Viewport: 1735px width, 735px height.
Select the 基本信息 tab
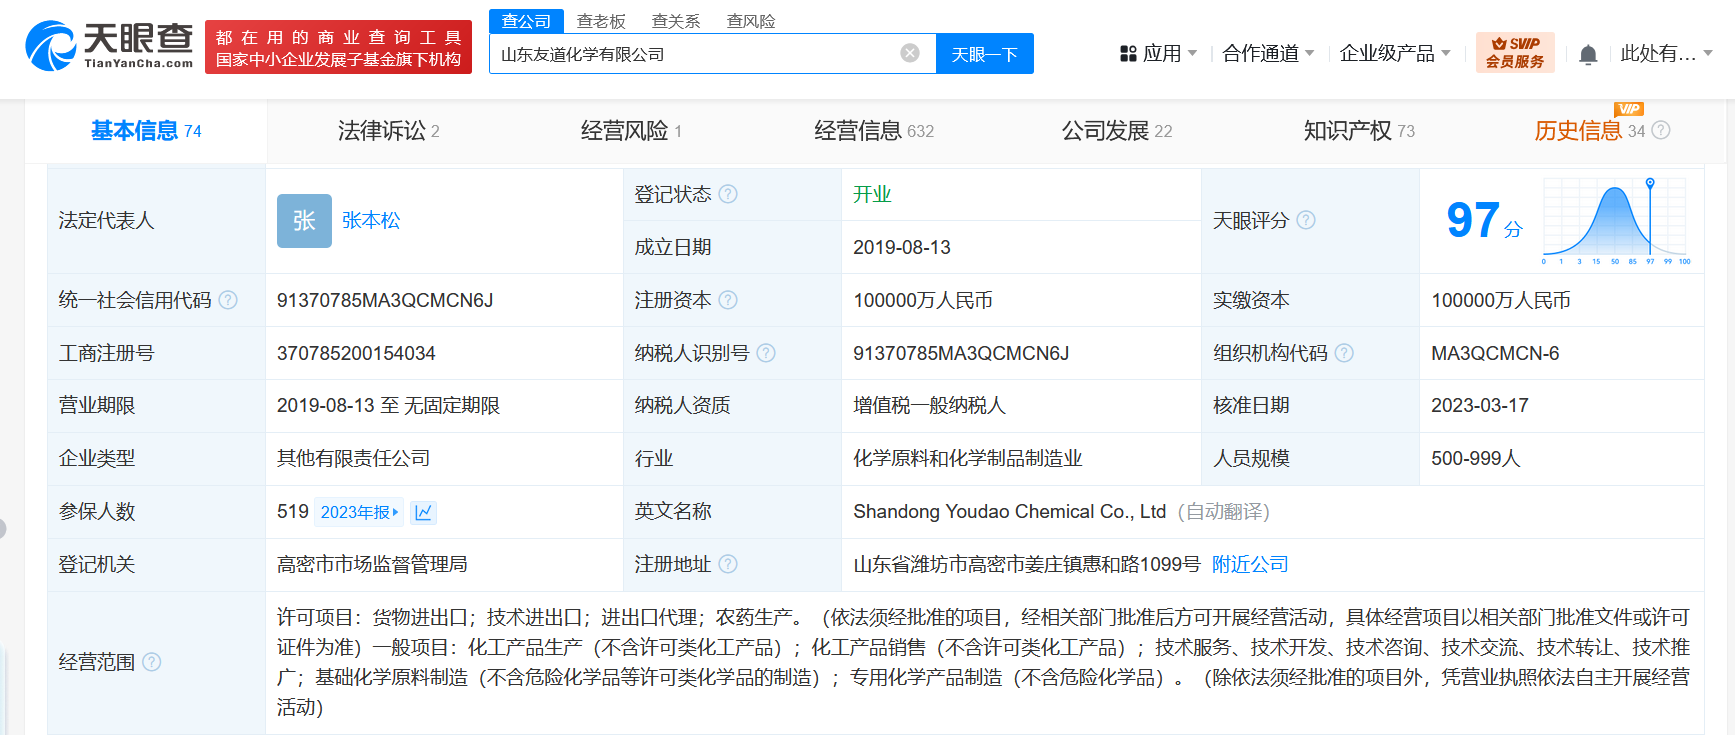point(146,131)
